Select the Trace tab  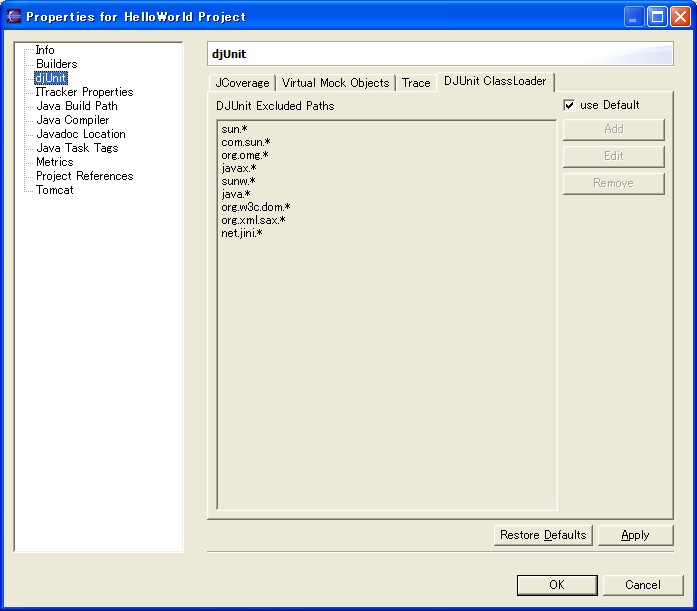coord(416,83)
